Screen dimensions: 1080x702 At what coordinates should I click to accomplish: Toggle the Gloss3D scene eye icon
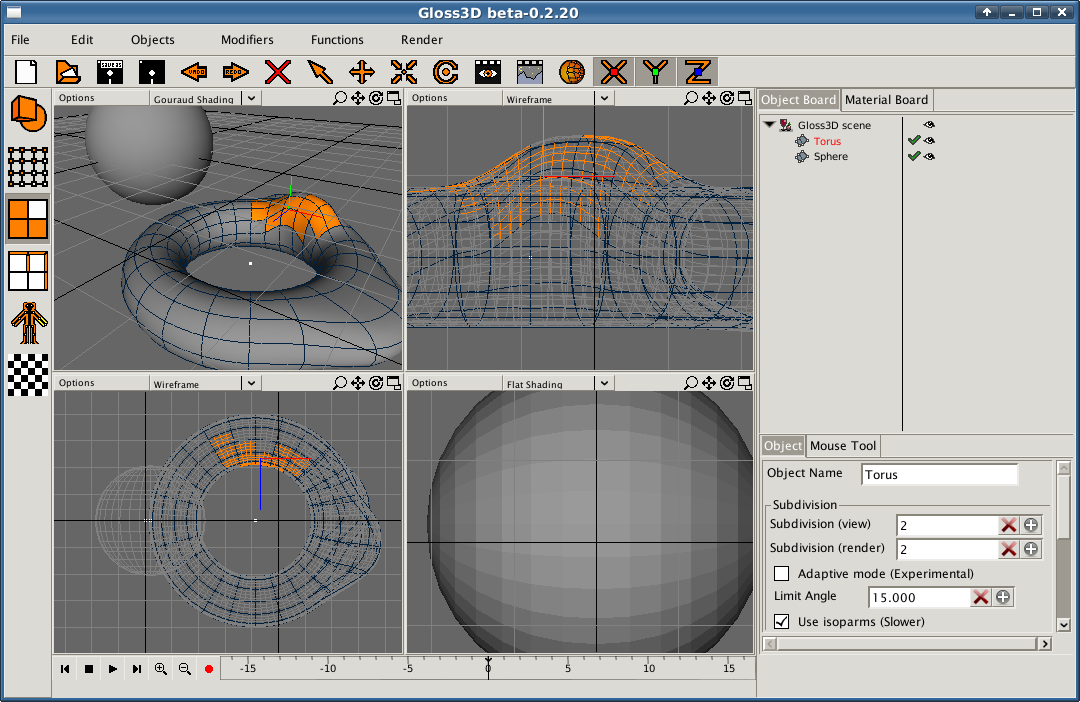929,125
